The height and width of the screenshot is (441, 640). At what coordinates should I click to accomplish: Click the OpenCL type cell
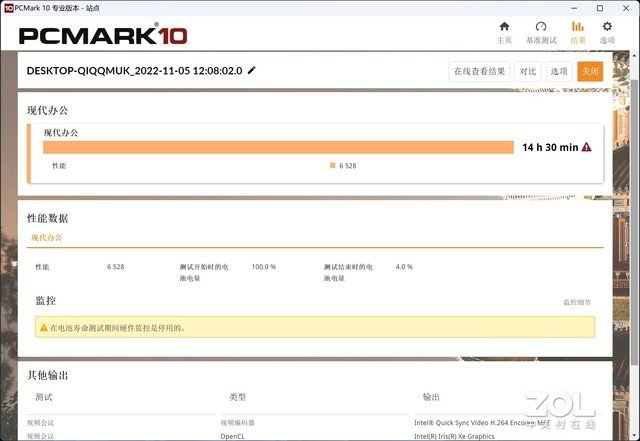(x=233, y=436)
